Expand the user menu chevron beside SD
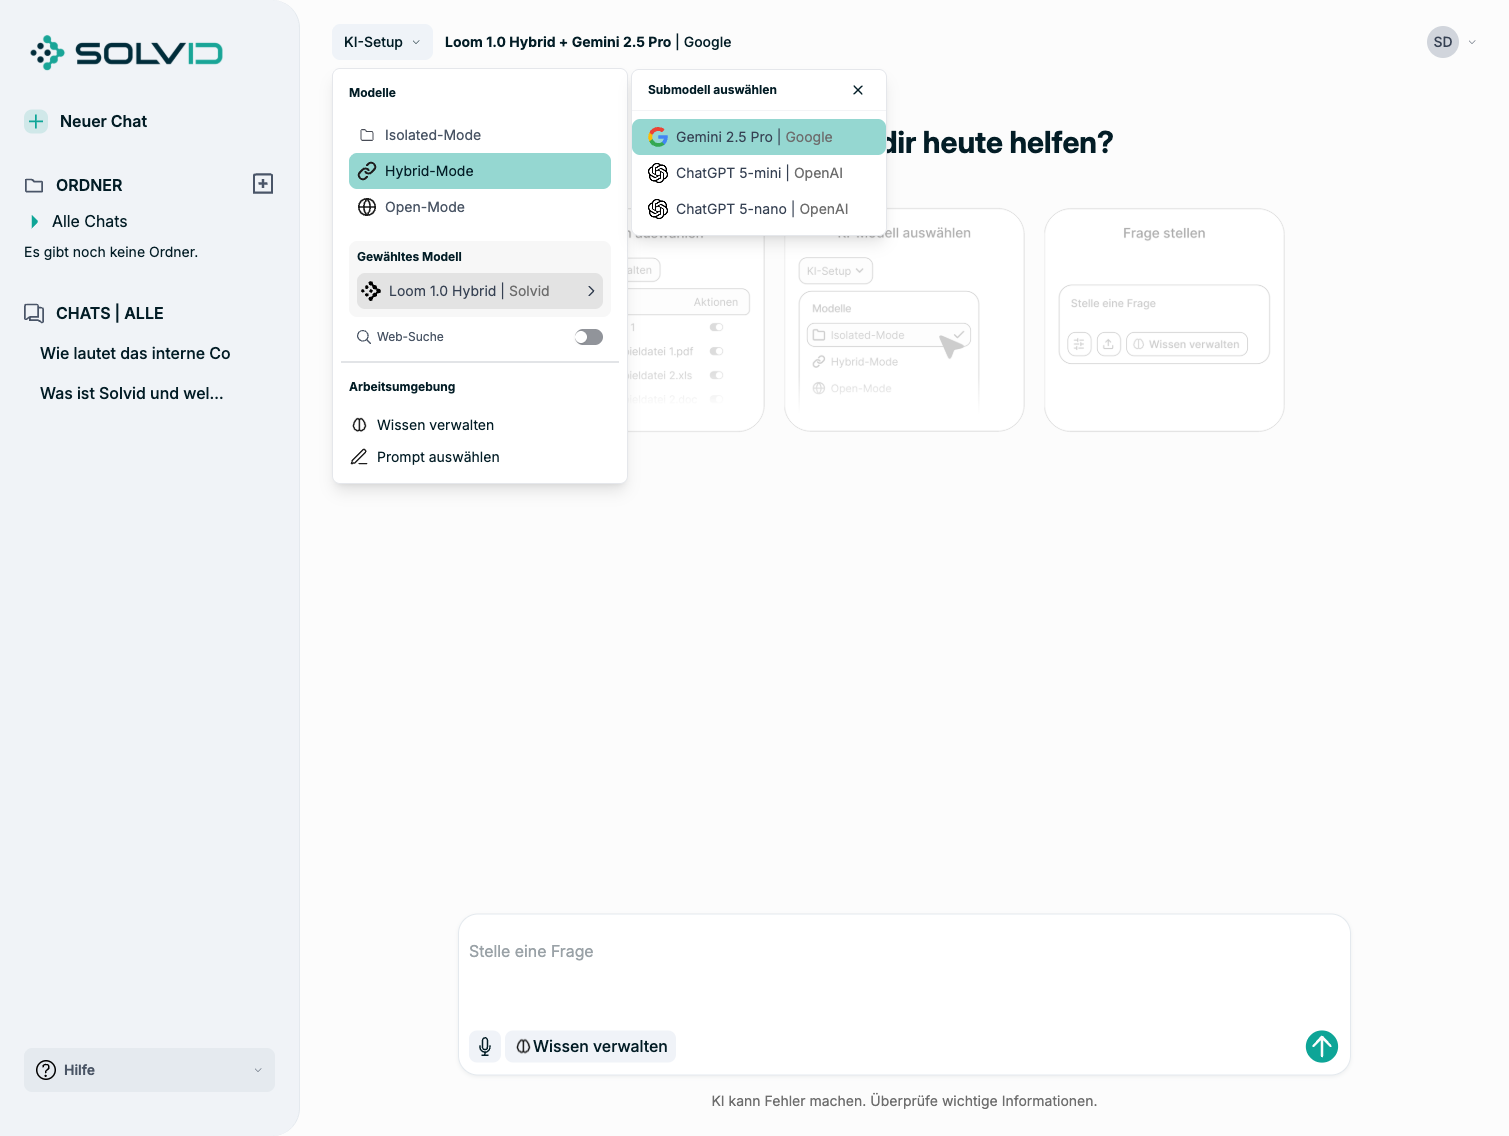The image size is (1509, 1136). (x=1472, y=42)
